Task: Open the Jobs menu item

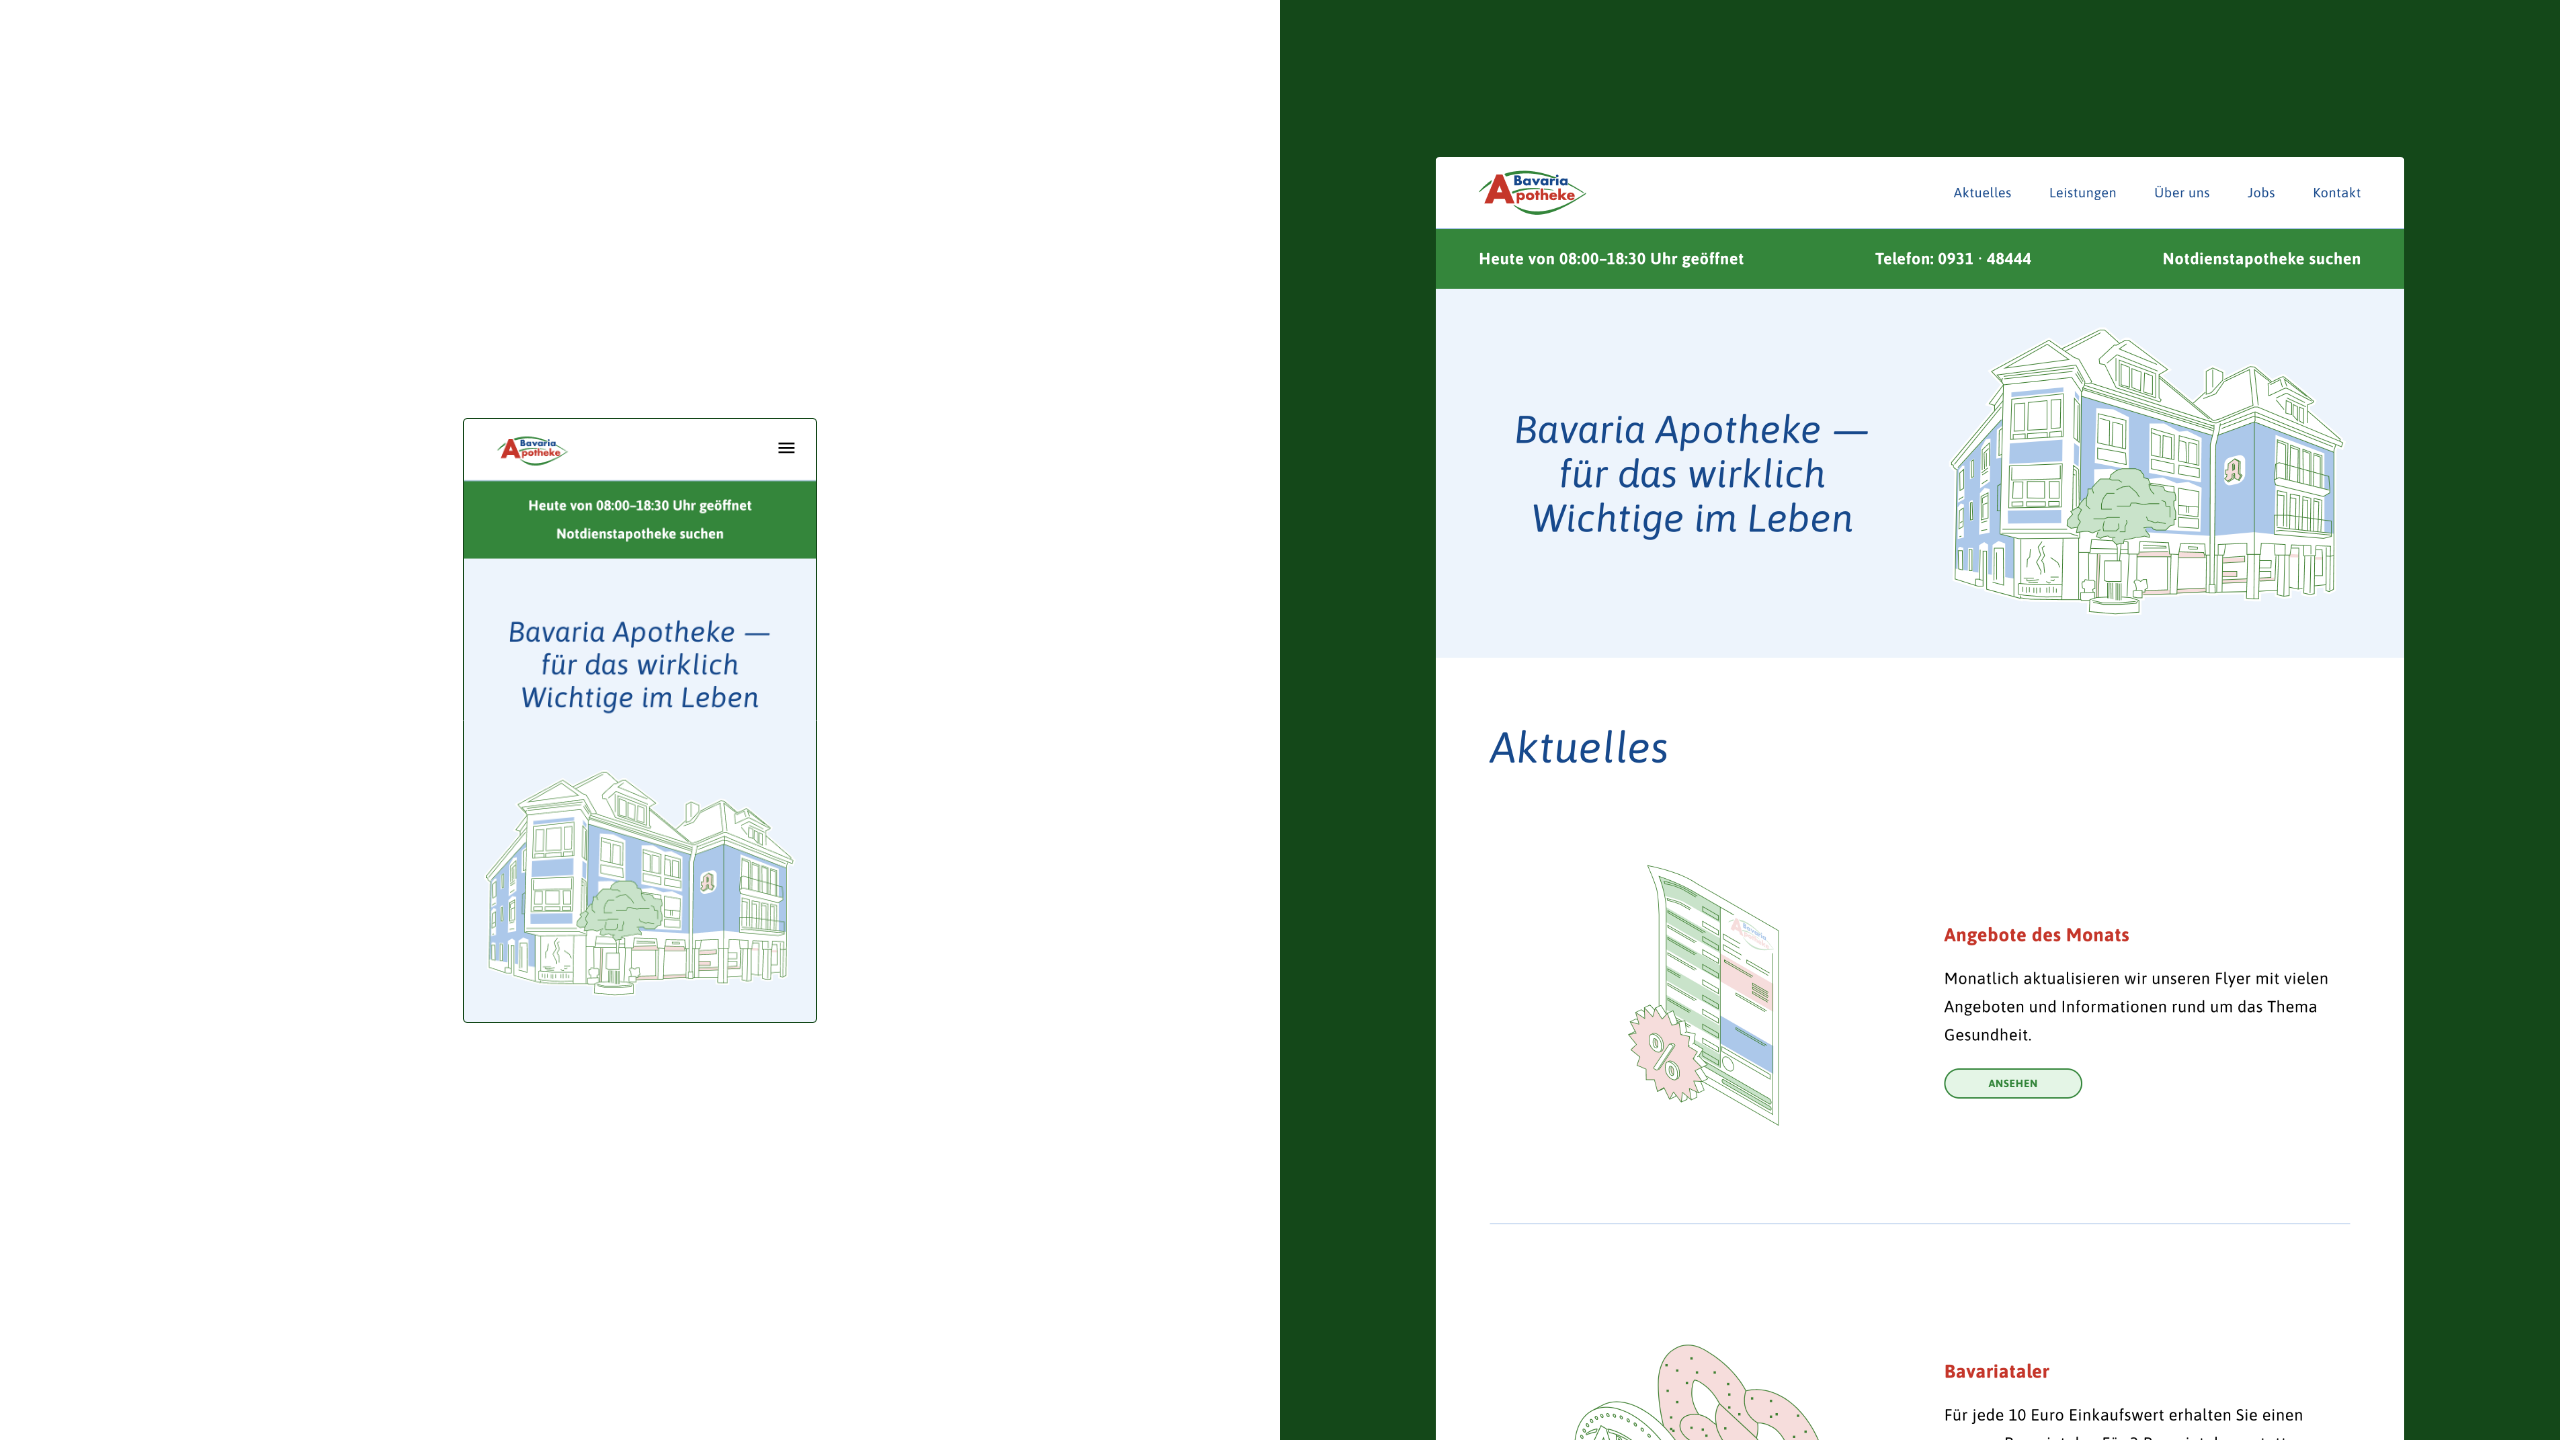Action: point(2261,193)
